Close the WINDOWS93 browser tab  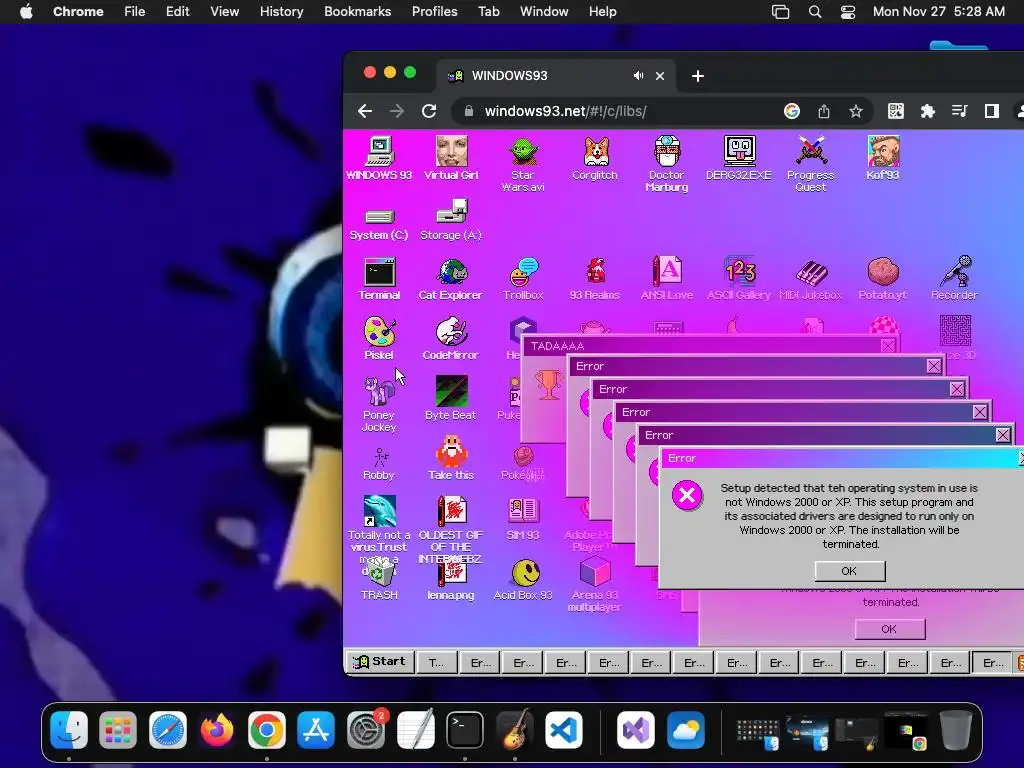(x=660, y=76)
